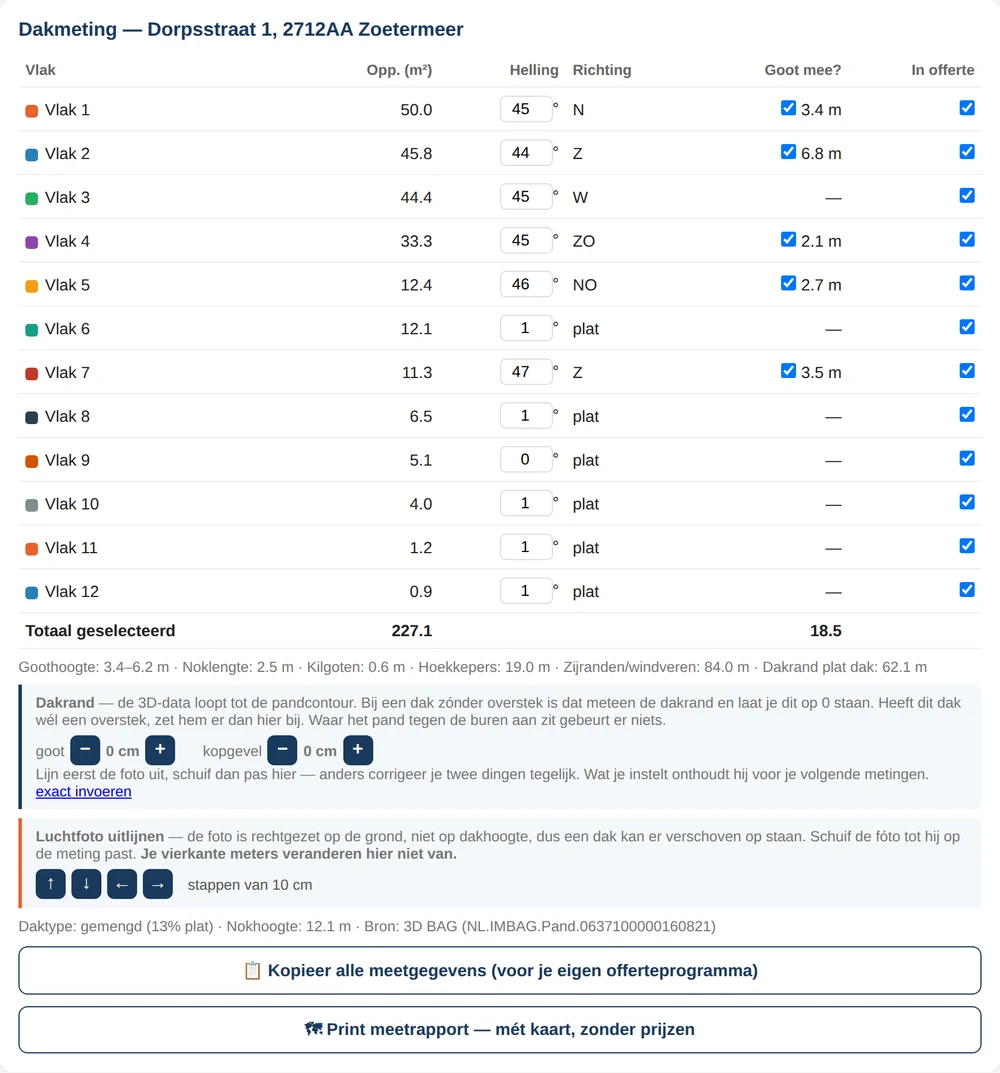
Task: Exclude Vlak 12 from the offerte
Action: pyautogui.click(x=967, y=590)
